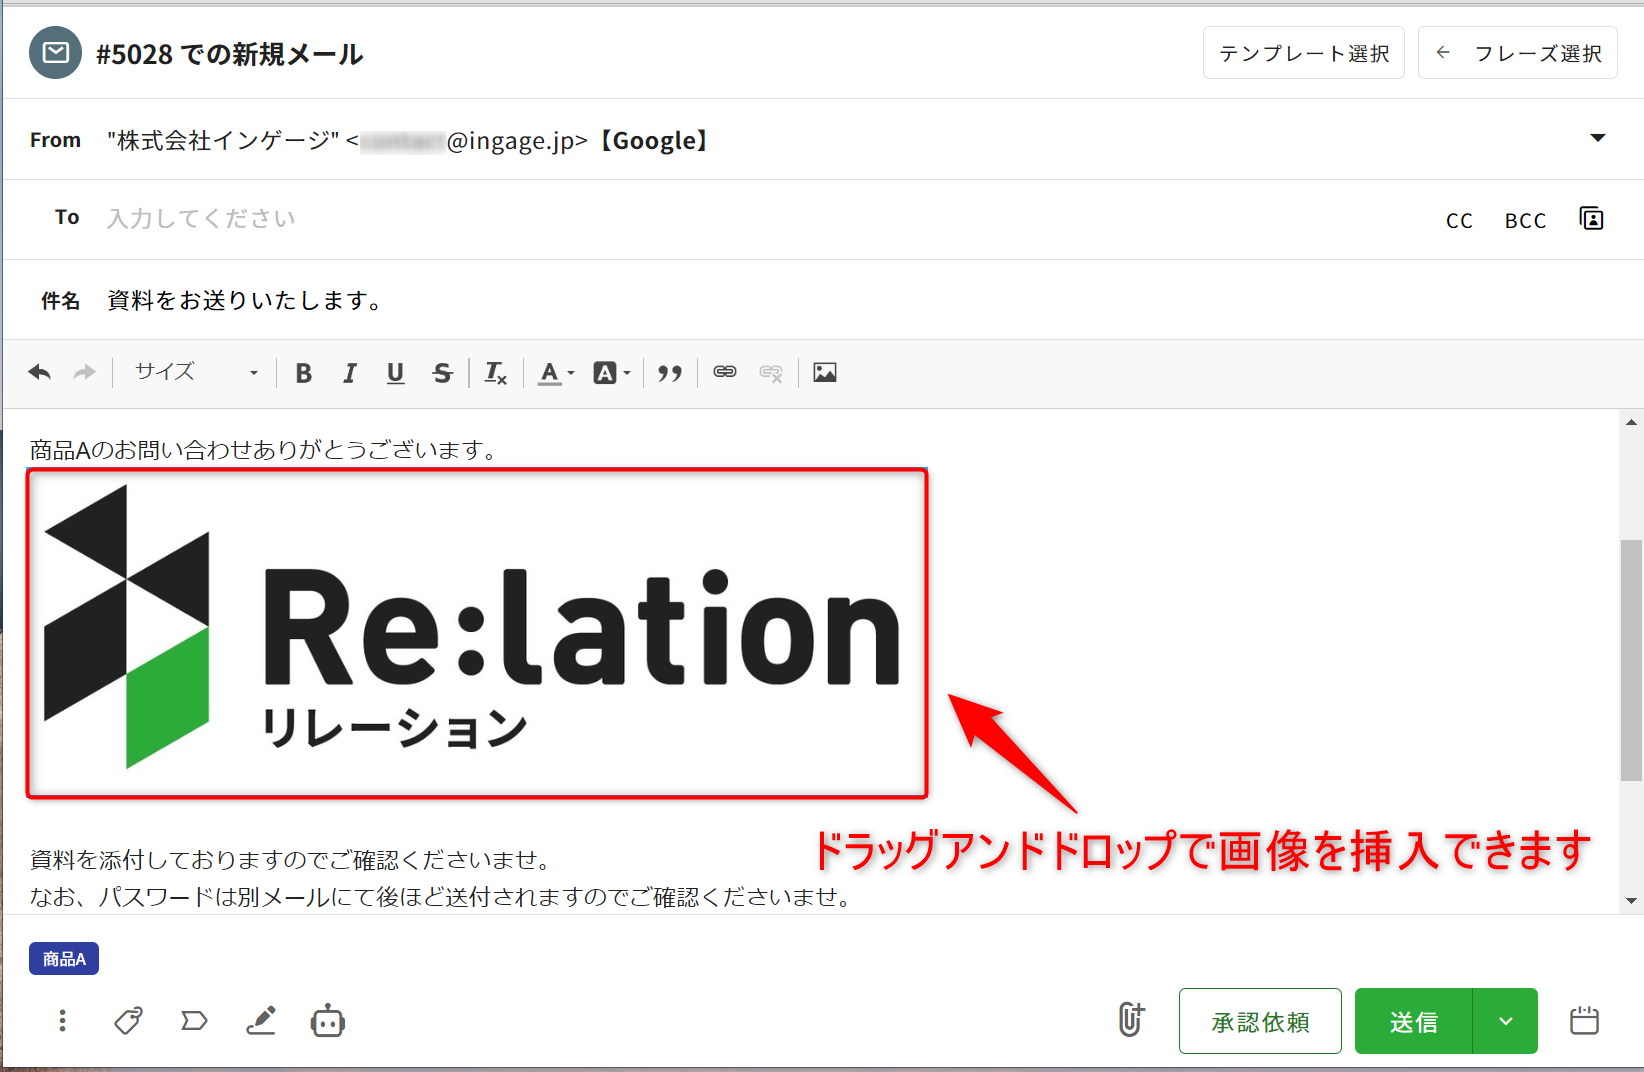Click the label tag icon
Image resolution: width=1644 pixels, height=1072 pixels.
click(x=194, y=1021)
